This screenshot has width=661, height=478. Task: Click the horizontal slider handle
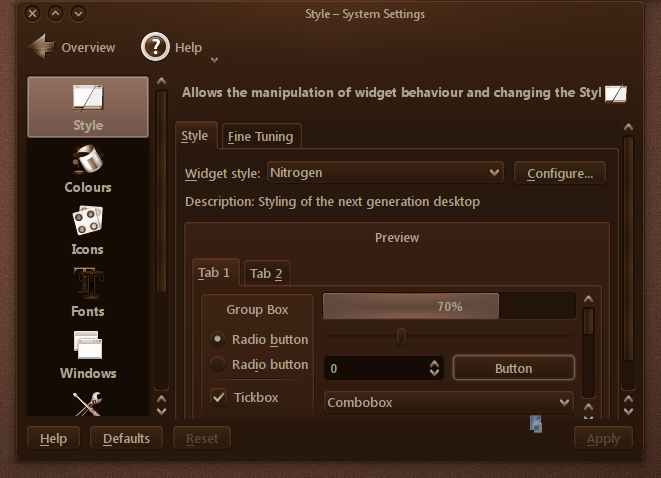tap(401, 336)
